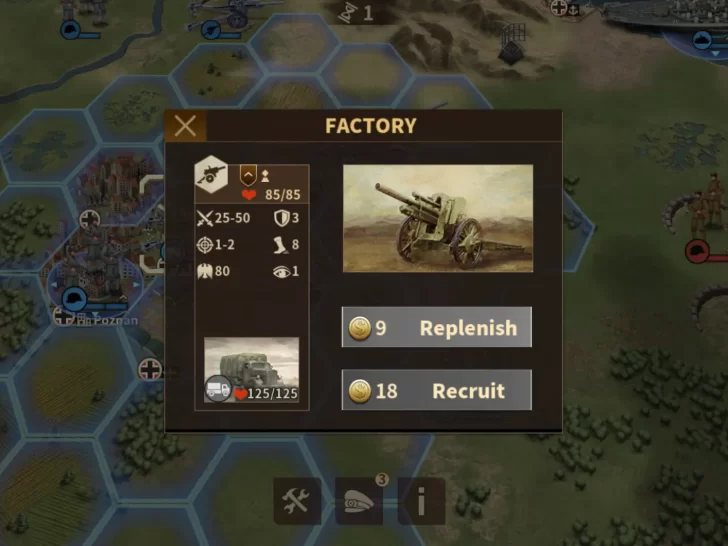Screen dimensions: 728x546
Task: Click the eagle emblem stat icon
Action: tap(205, 271)
